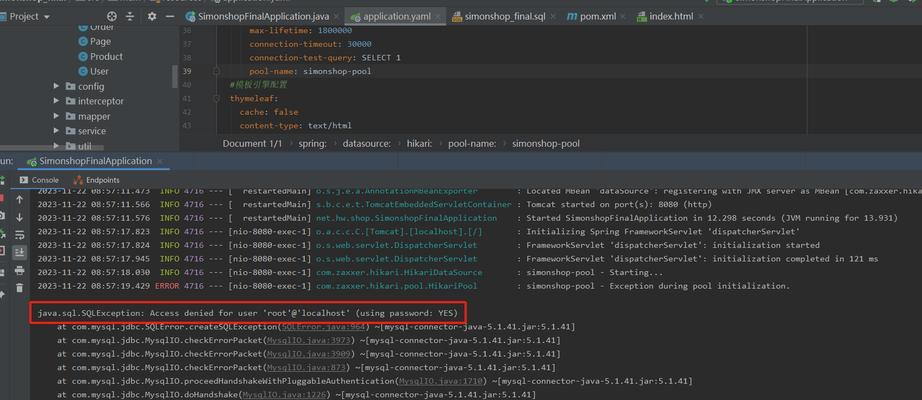The height and width of the screenshot is (400, 922).
Task: Toggle soft-wrap in the console toolbar
Action: point(19,235)
